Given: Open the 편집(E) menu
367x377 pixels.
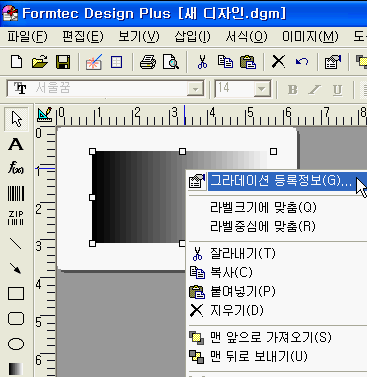Looking at the screenshot, I should point(83,37).
